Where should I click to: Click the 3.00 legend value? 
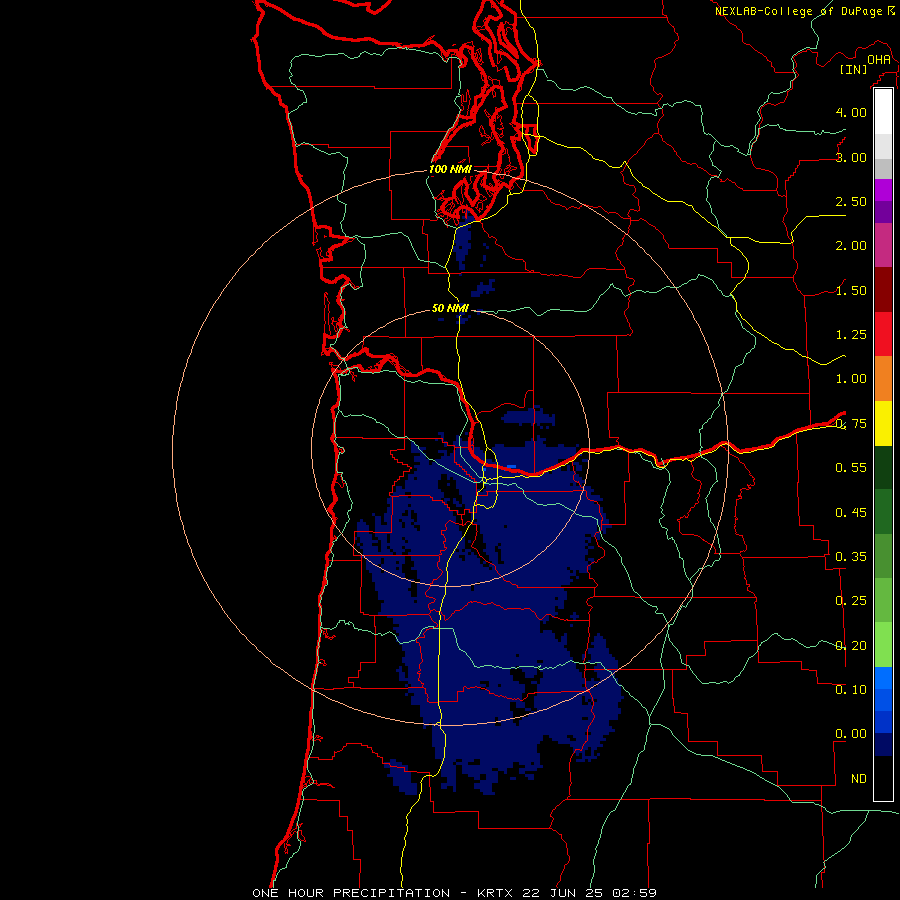pyautogui.click(x=851, y=157)
